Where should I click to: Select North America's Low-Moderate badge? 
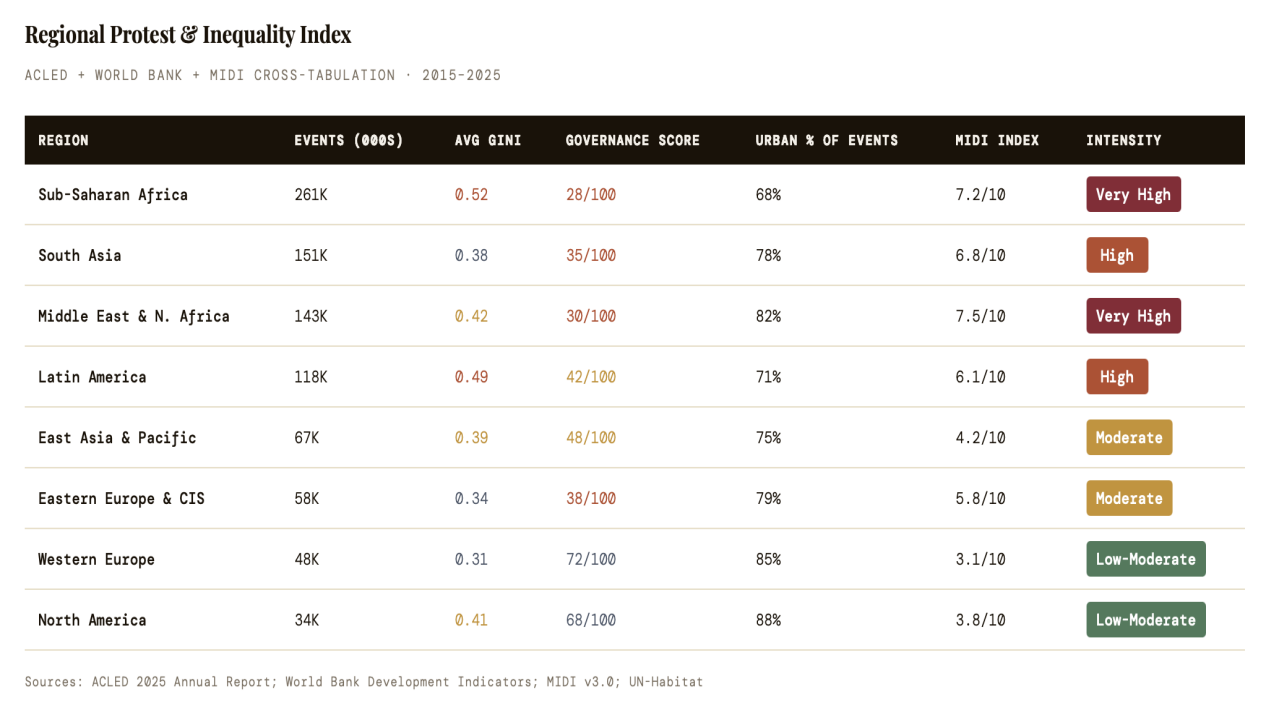[x=1145, y=620]
